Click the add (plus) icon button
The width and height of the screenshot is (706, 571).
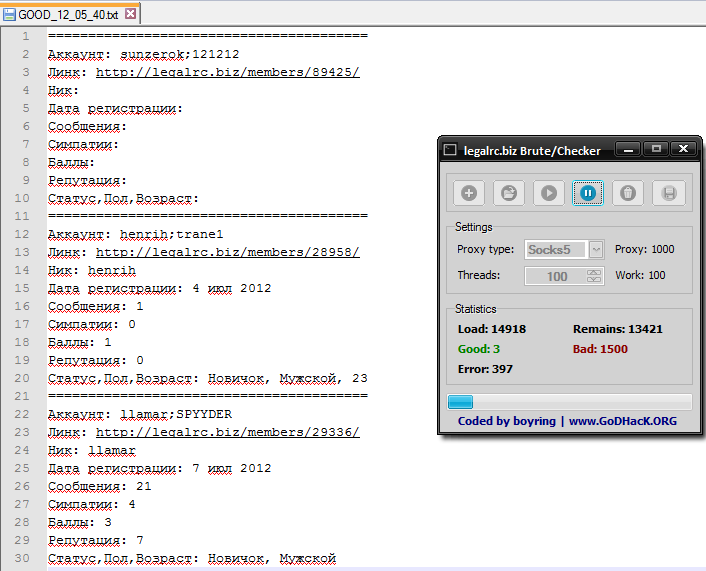pos(469,193)
